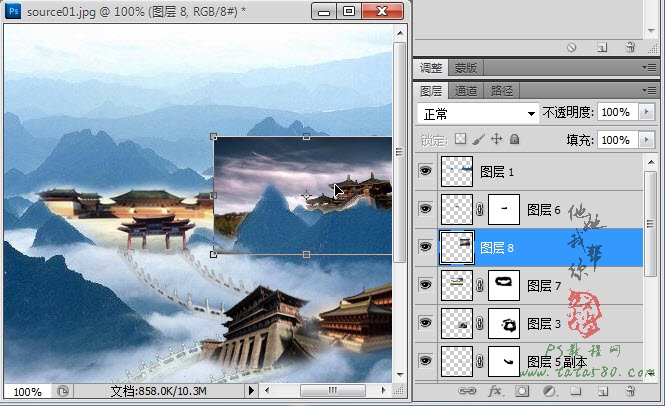Click the transform box top-left handle
Viewport: 665px width, 406px height.
[214, 137]
